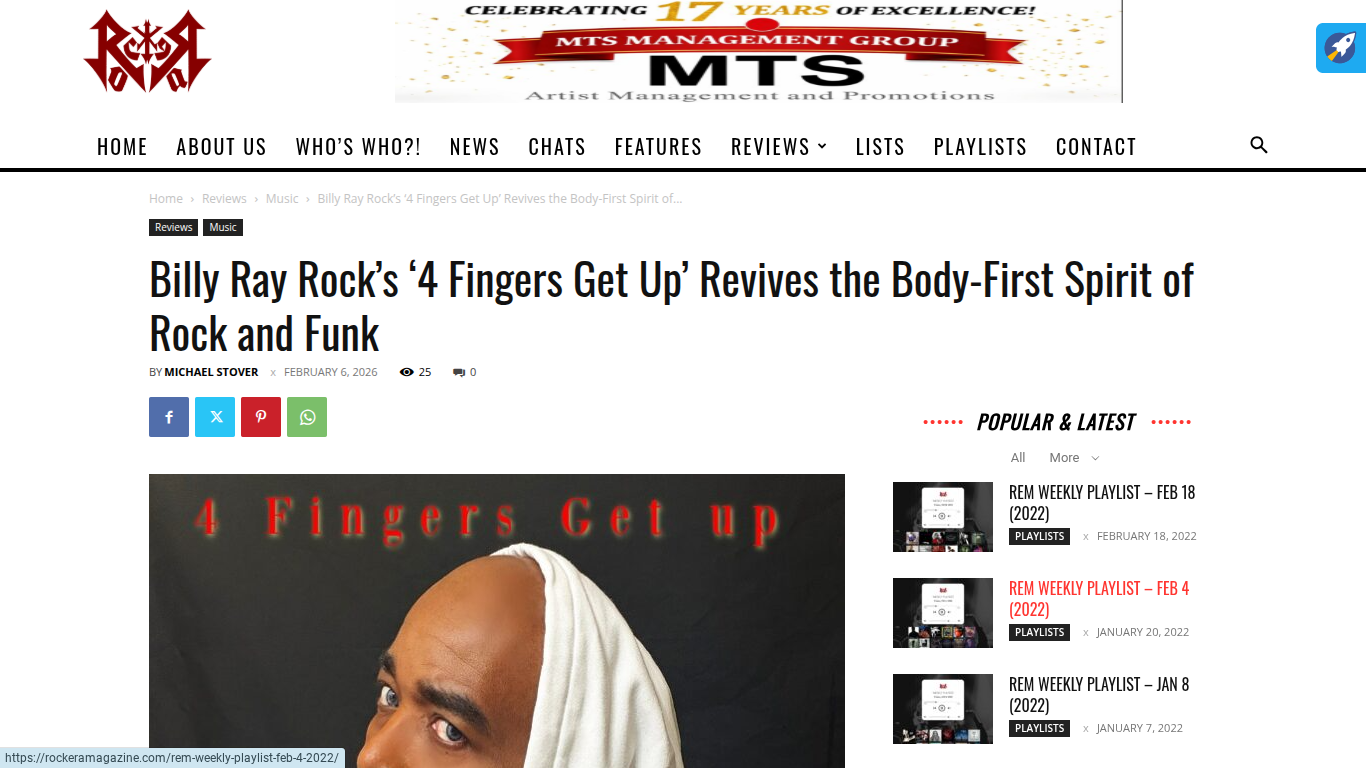Open the search magnifier icon
This screenshot has width=1366, height=768.
tap(1259, 145)
